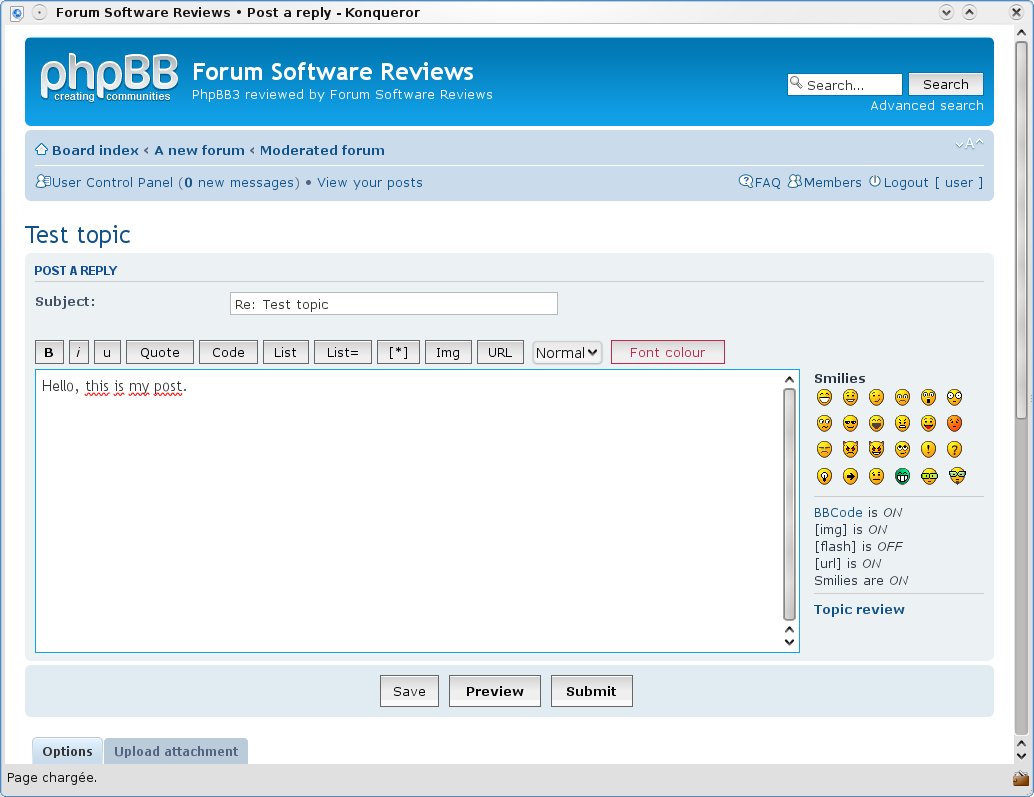Open the Normal font size dropdown
This screenshot has height=797, width=1034.
click(x=566, y=352)
